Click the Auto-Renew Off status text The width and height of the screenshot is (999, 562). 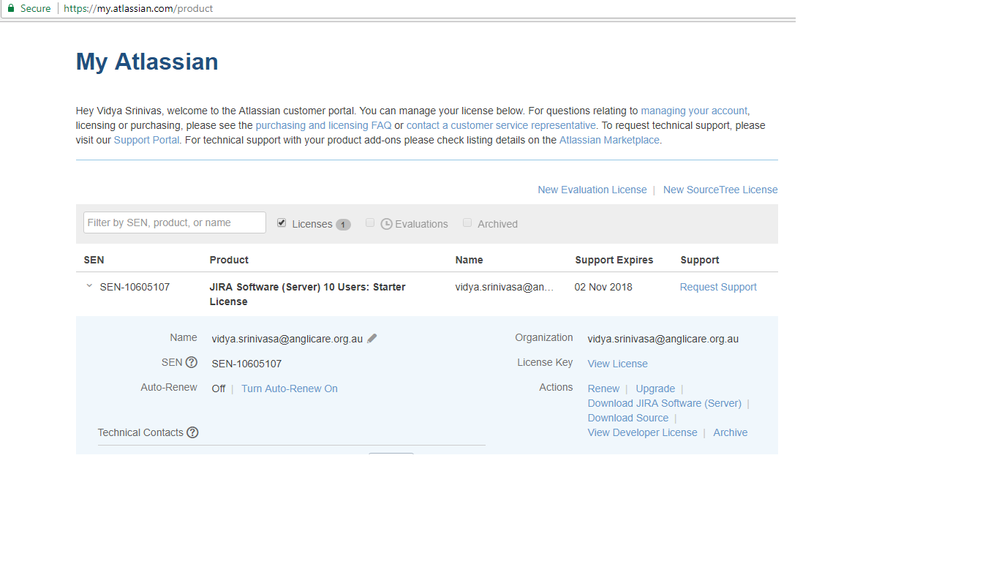click(x=219, y=388)
